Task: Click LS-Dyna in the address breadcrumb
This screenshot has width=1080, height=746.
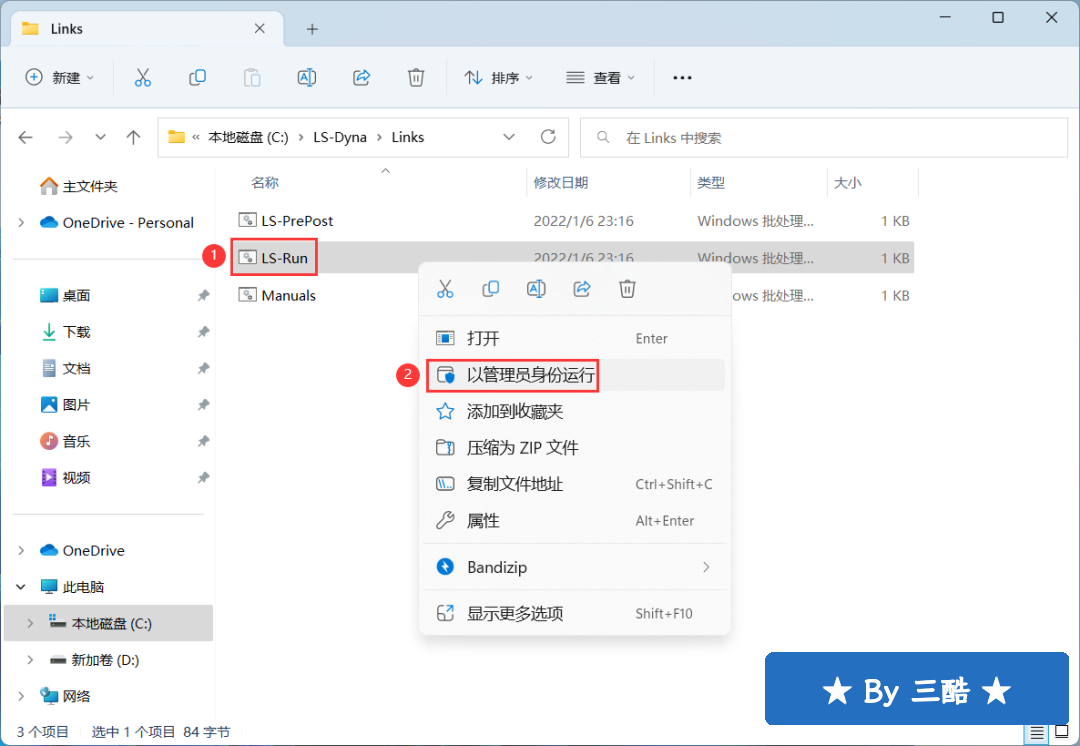Action: coord(340,137)
